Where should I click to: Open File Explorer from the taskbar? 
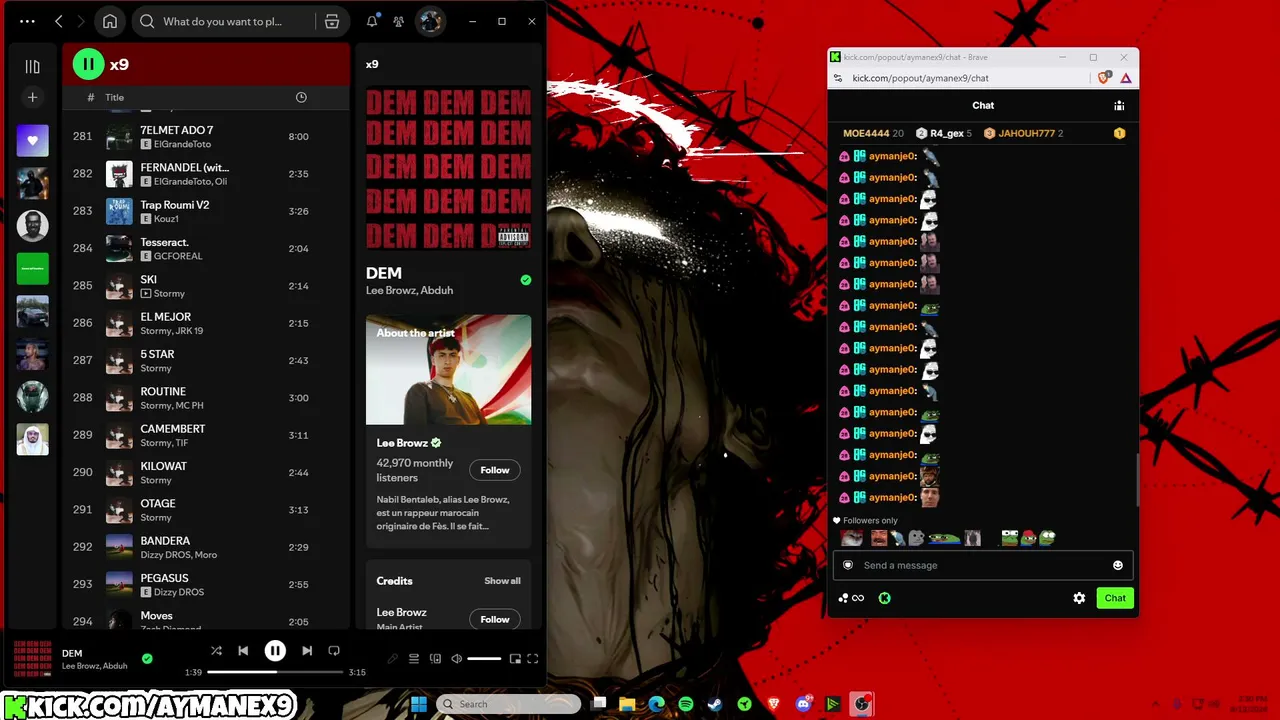(x=627, y=704)
